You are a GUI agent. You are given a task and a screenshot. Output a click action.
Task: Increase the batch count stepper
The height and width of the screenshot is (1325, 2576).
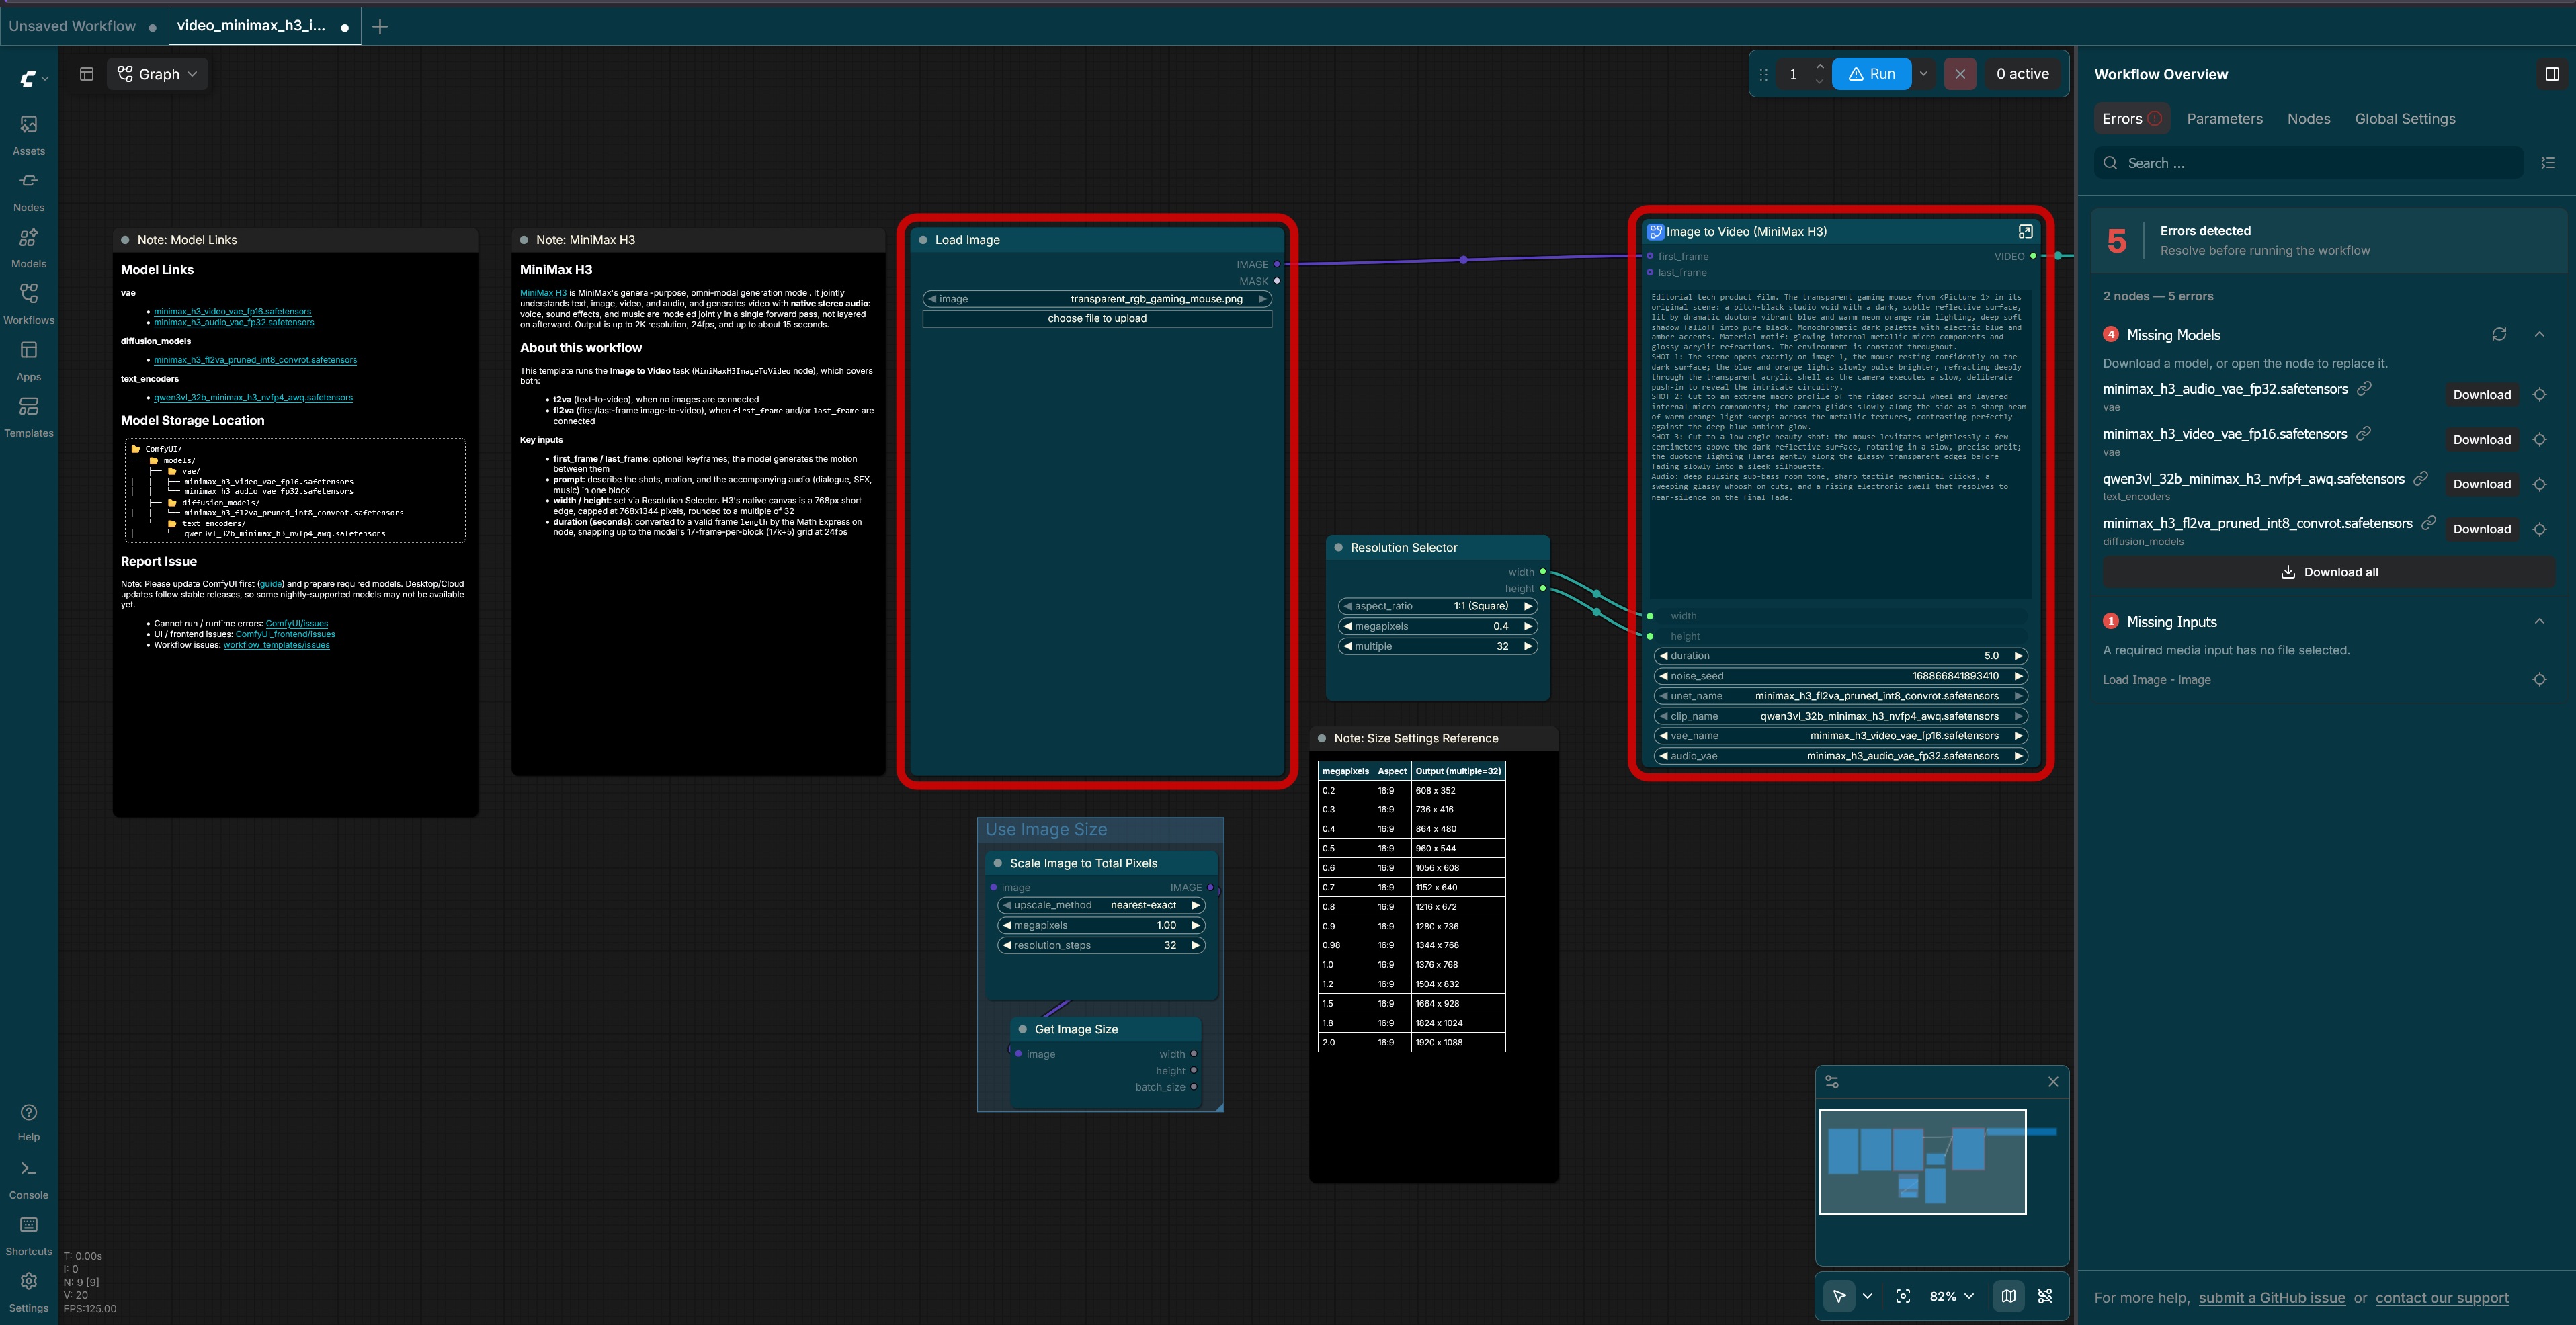(1819, 66)
